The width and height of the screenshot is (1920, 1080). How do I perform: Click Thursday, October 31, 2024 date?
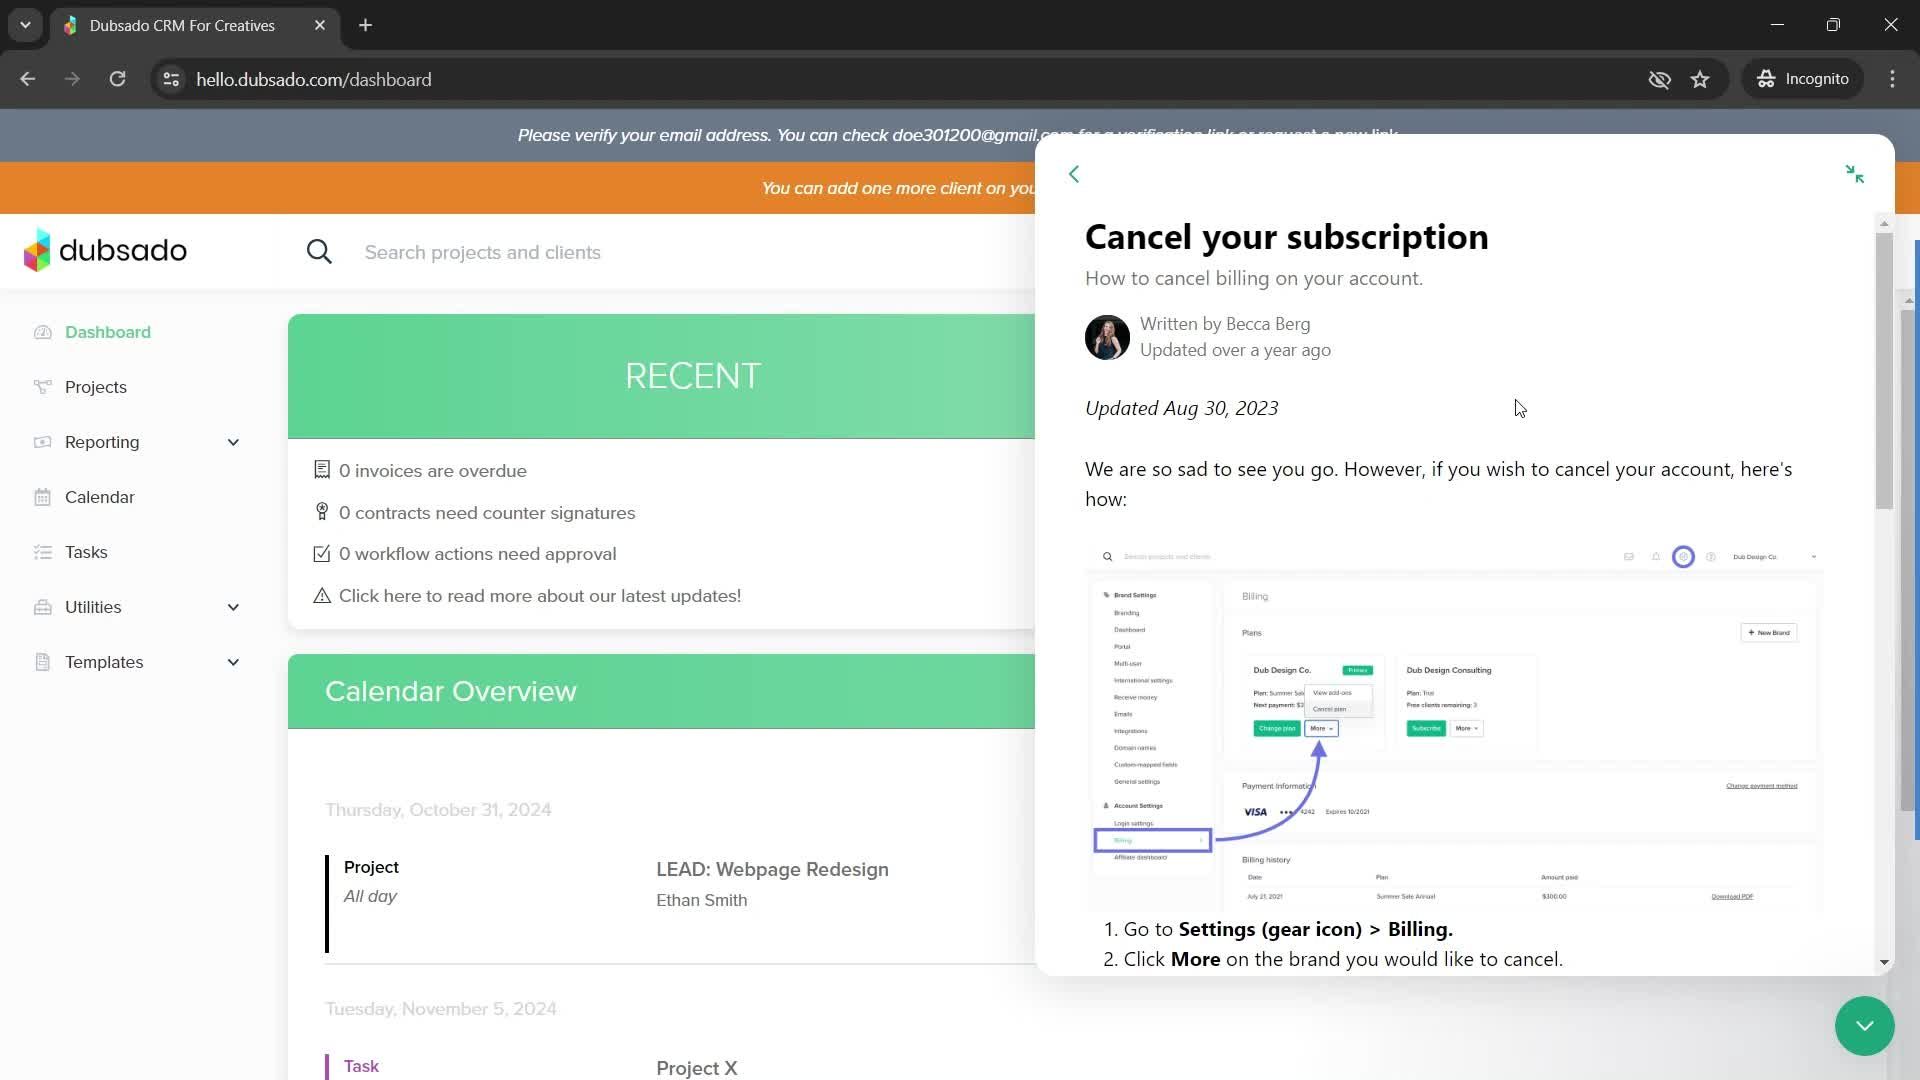438,810
